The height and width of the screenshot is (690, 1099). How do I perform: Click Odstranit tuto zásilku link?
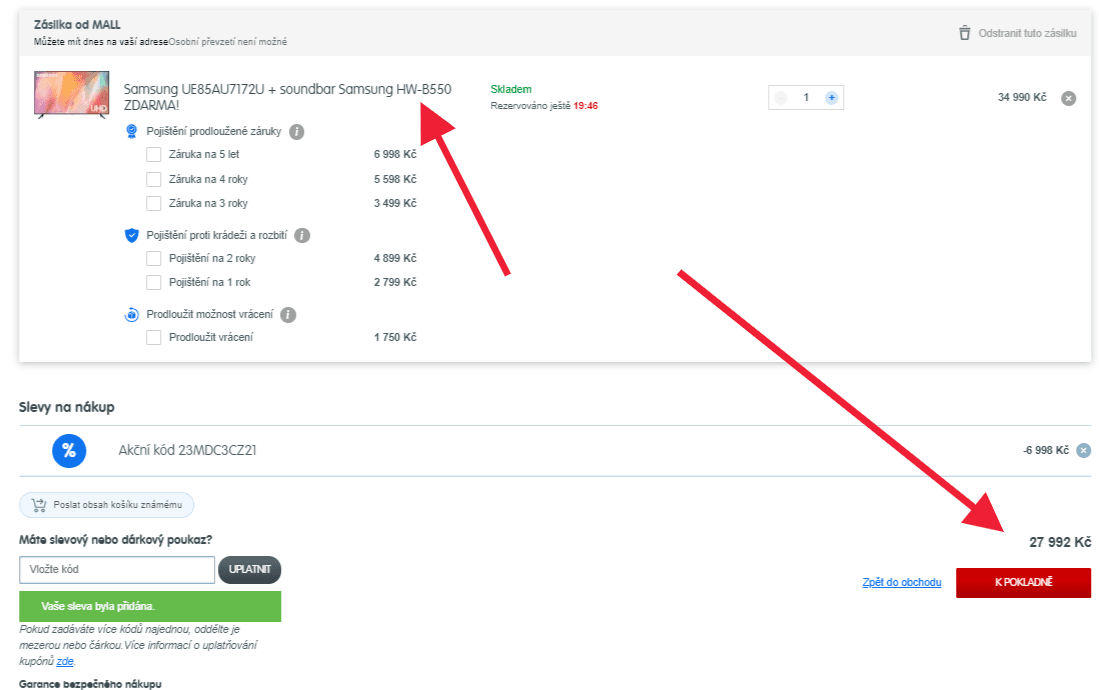(x=1028, y=33)
